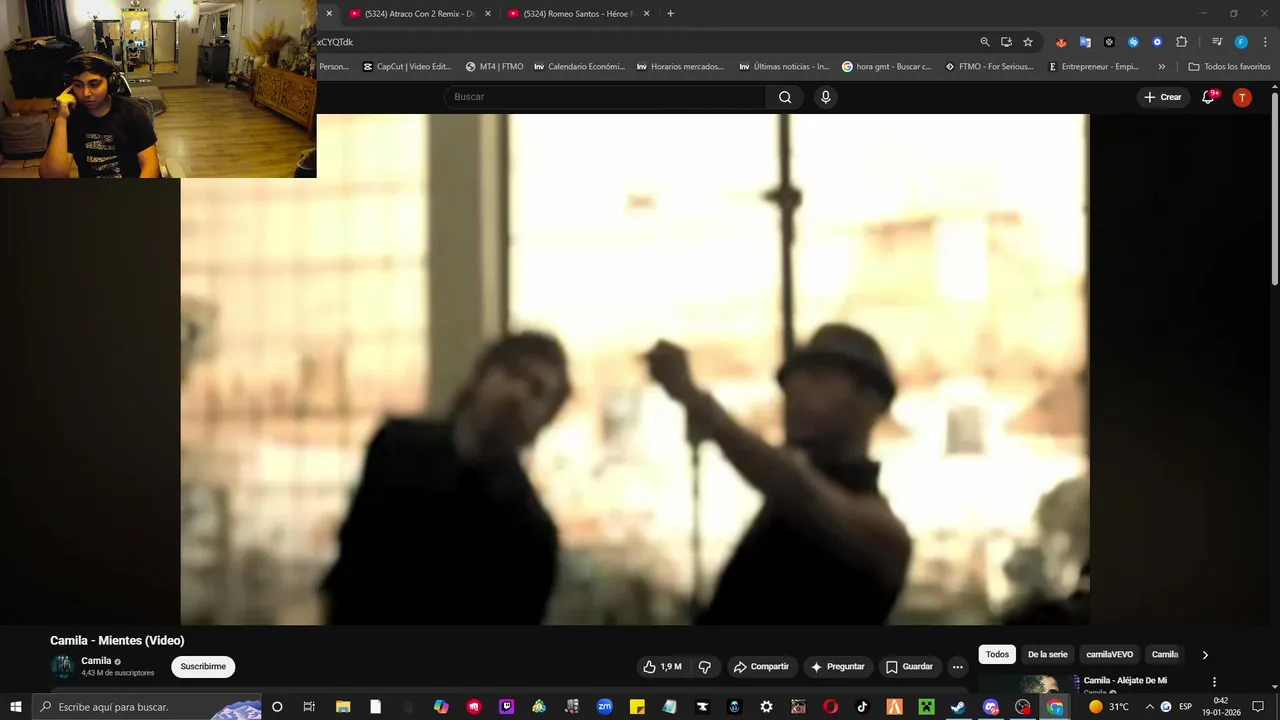
Task: Open Windows Start menu
Action: click(x=16, y=707)
